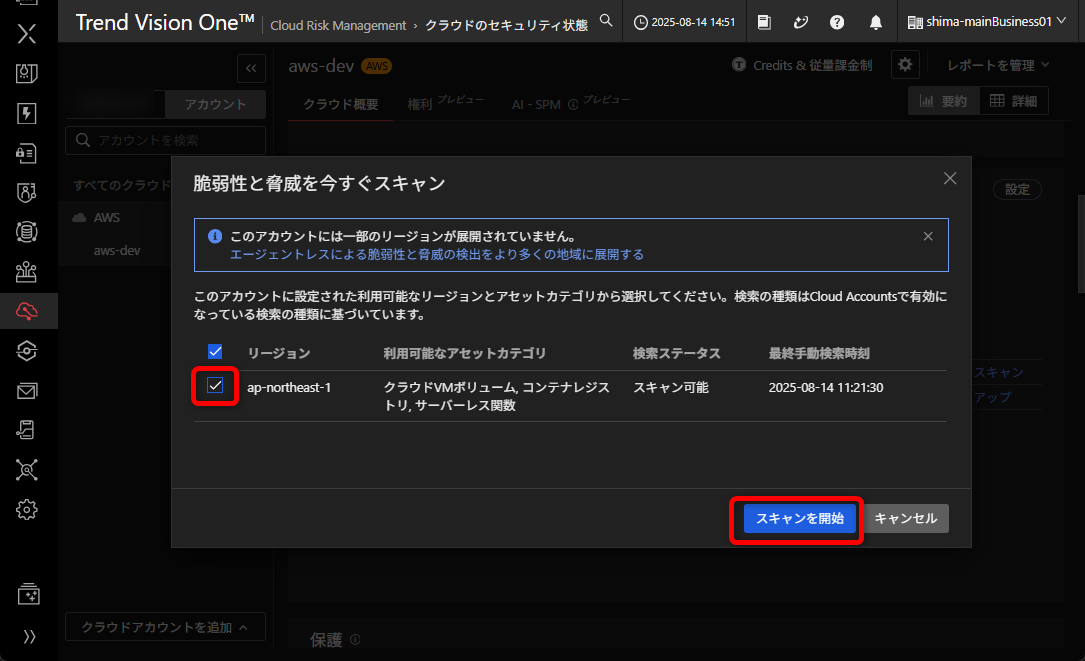Click the スキャン可能 status text

(671, 388)
